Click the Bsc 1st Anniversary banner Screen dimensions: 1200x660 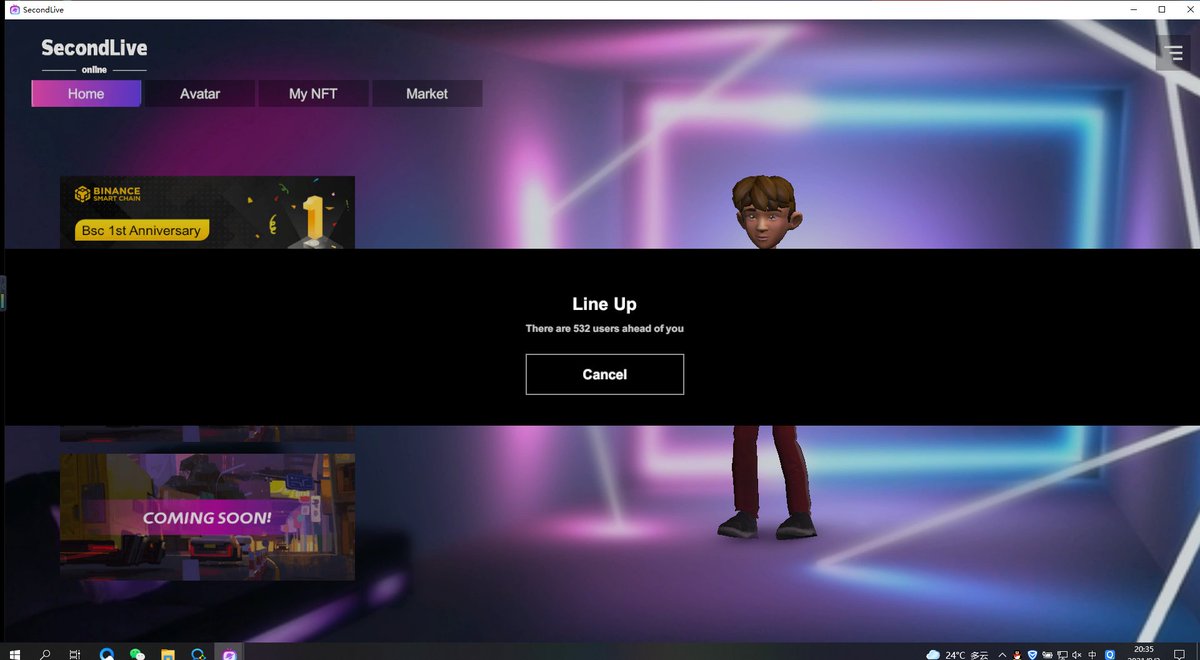coord(207,212)
